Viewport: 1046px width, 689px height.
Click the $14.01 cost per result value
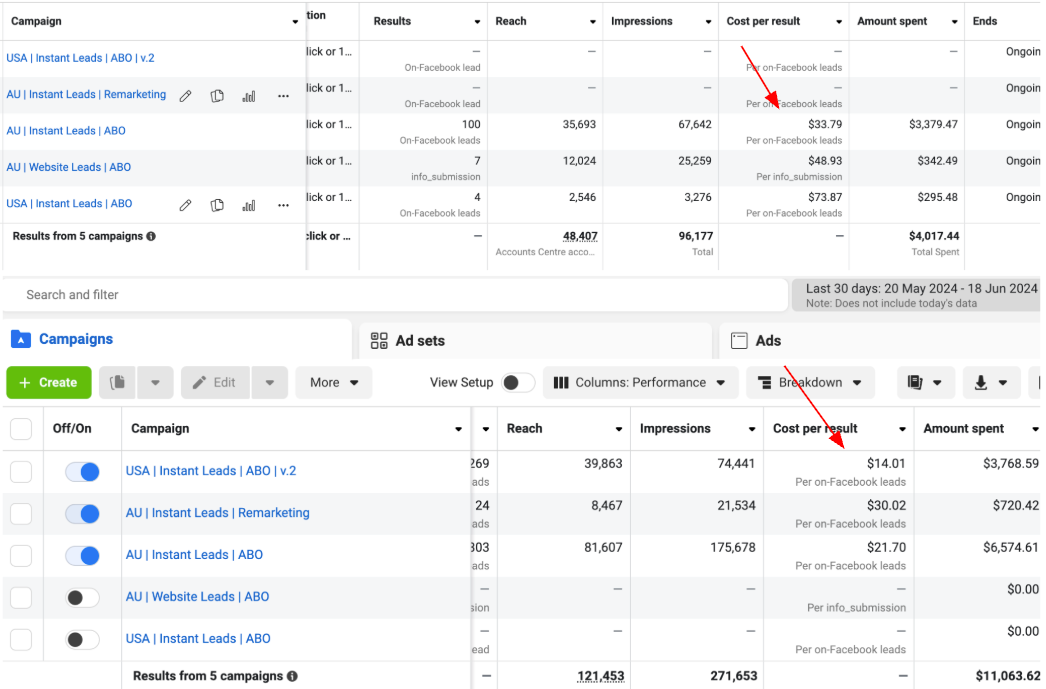(886, 464)
